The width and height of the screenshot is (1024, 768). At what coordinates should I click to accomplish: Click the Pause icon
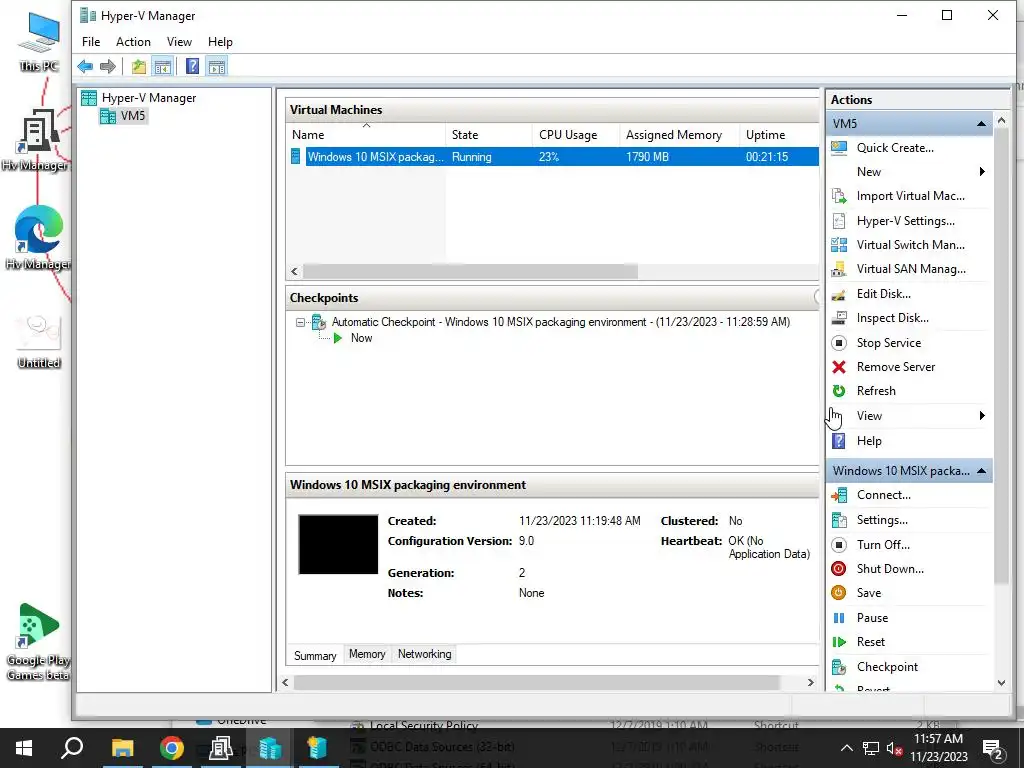click(839, 618)
